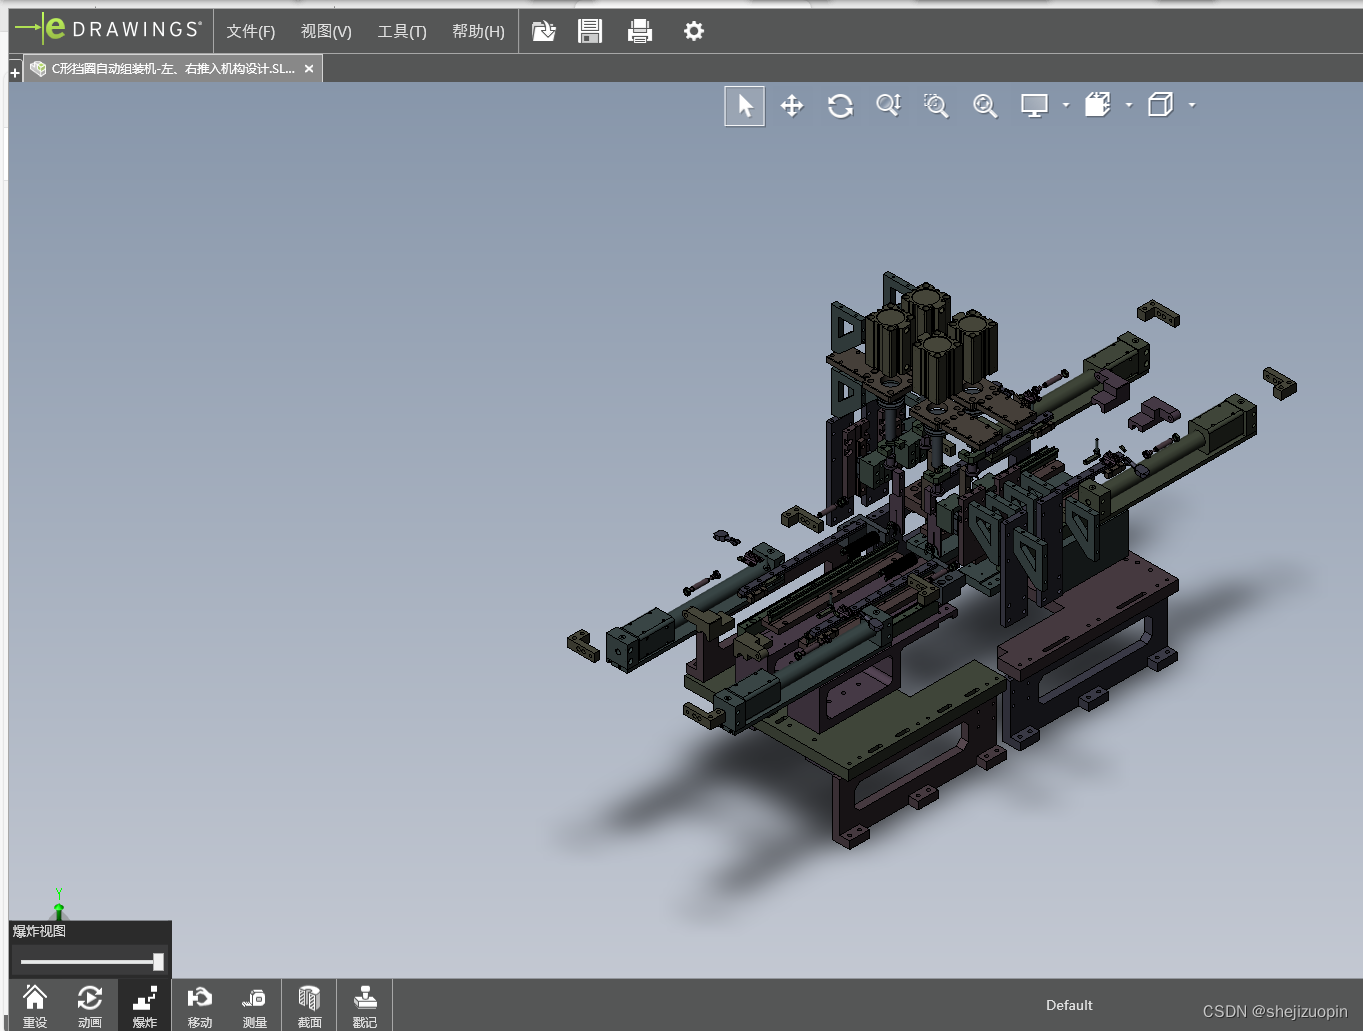Toggle the 爆炸 exploded view button
Viewport: 1363px width, 1031px height.
(145, 1006)
